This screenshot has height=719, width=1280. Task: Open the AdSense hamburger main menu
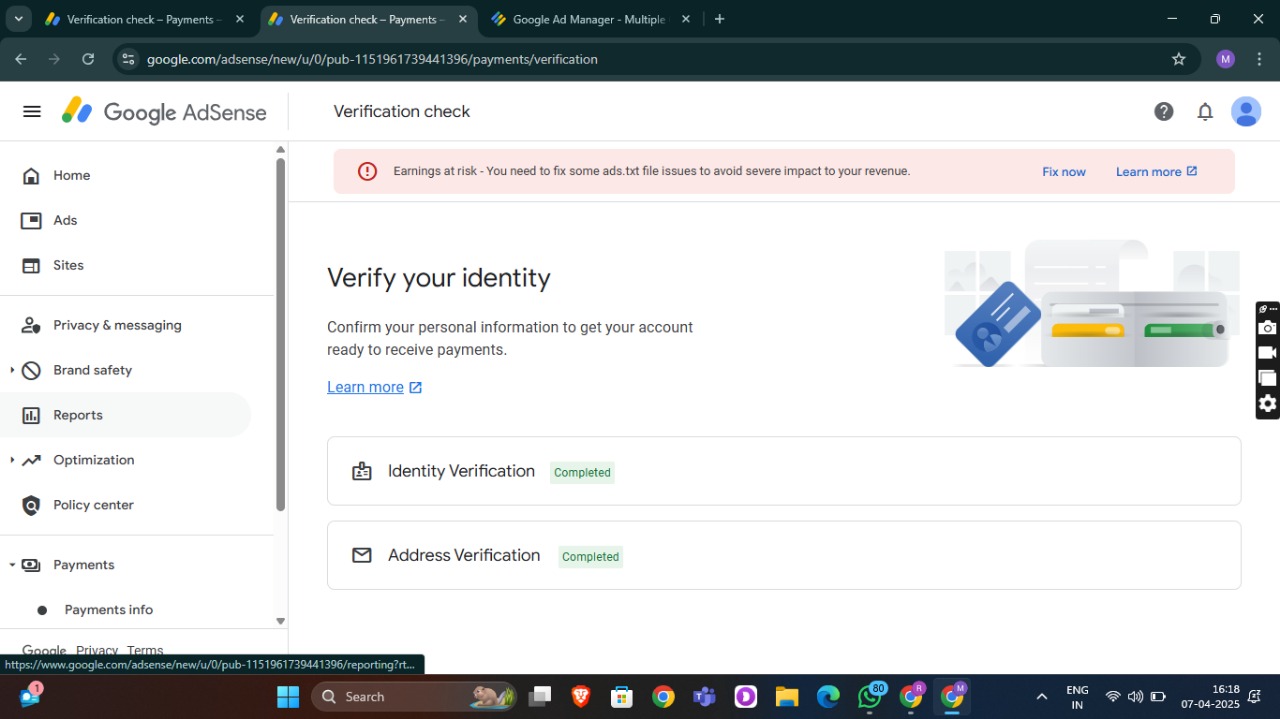[x=32, y=112]
